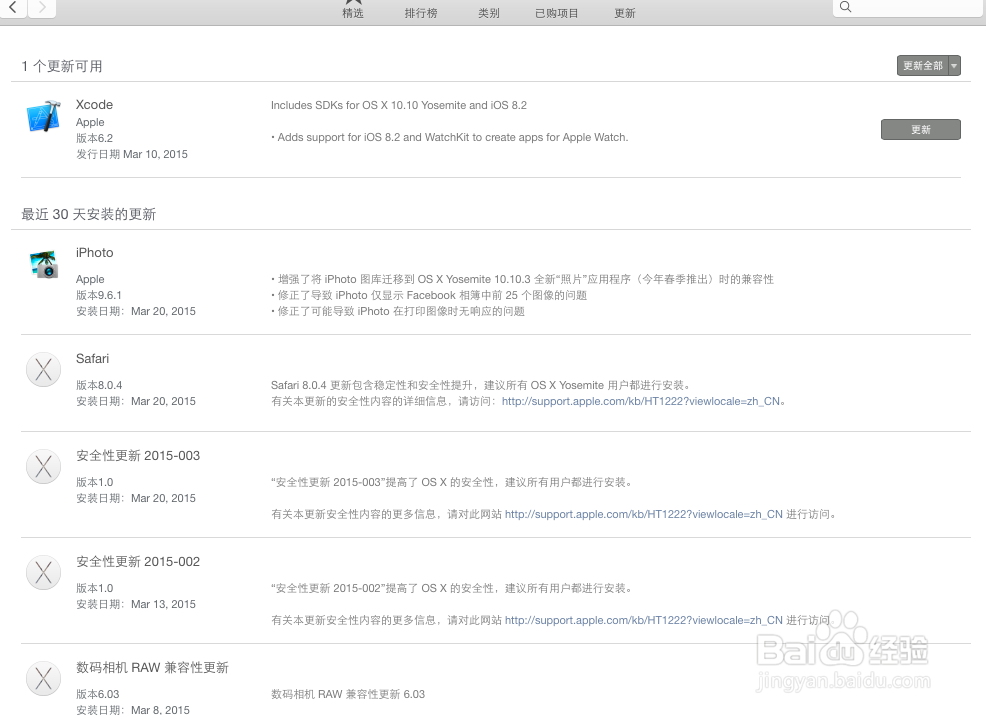986x715 pixels.
Task: Click the 安全性更新 2015-002 OS X icon
Action: [43, 573]
